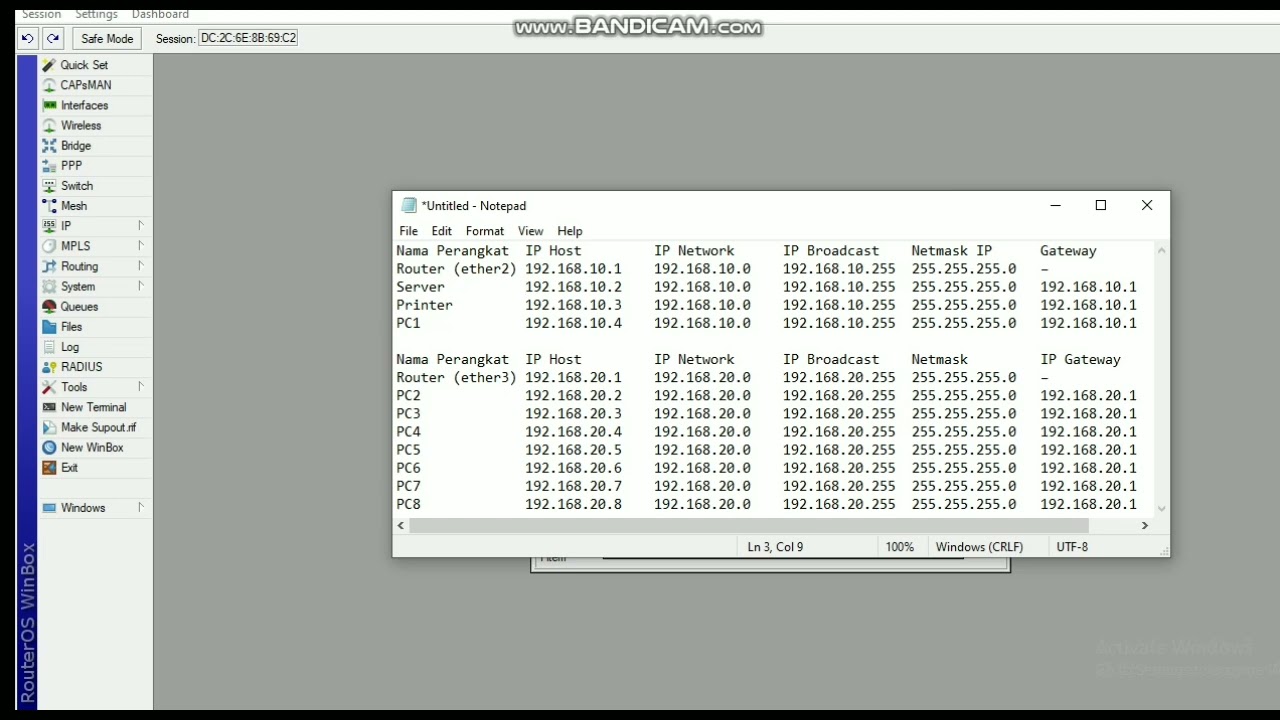Open the PPP icon in sidebar
The height and width of the screenshot is (720, 1280).
(49, 165)
